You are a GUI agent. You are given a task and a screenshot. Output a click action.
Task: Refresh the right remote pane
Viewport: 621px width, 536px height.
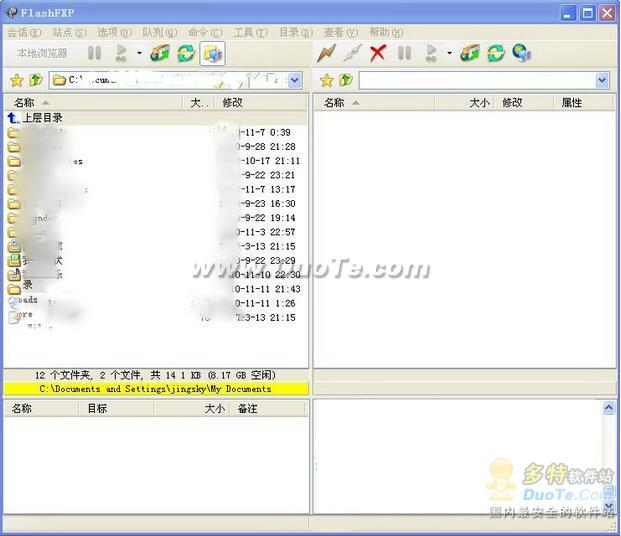click(x=496, y=53)
